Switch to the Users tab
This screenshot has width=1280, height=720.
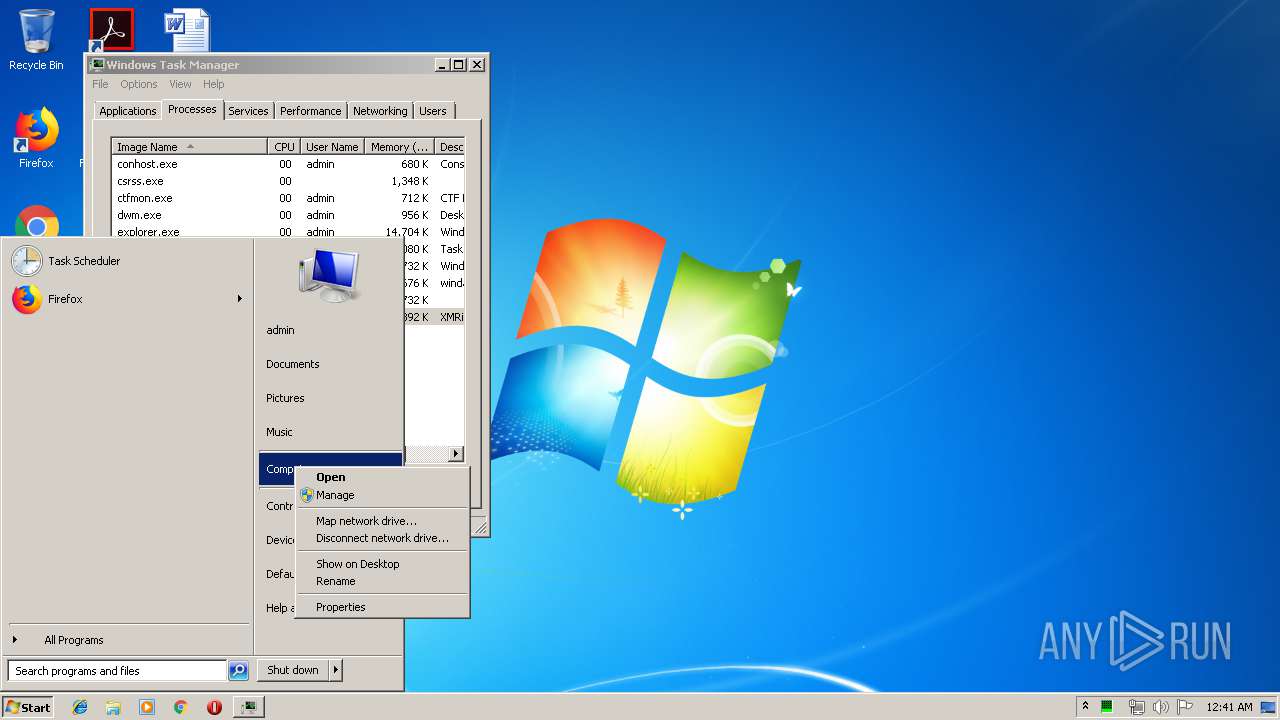[x=433, y=111]
